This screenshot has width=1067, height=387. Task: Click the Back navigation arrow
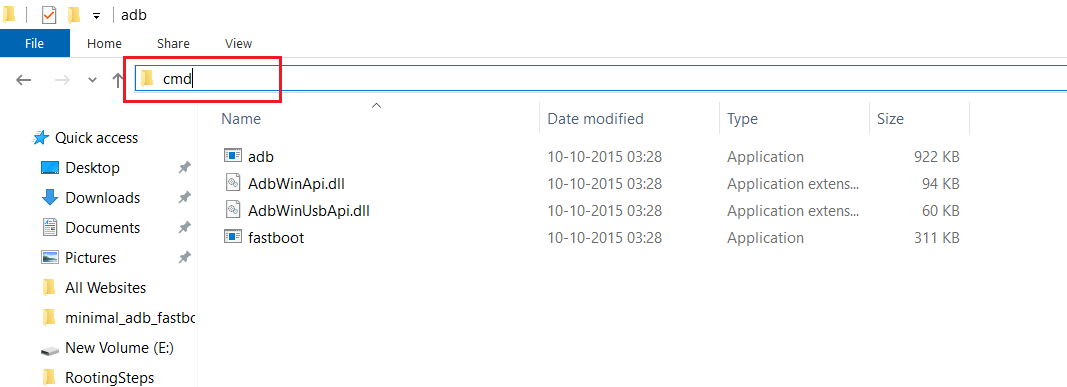[x=24, y=80]
